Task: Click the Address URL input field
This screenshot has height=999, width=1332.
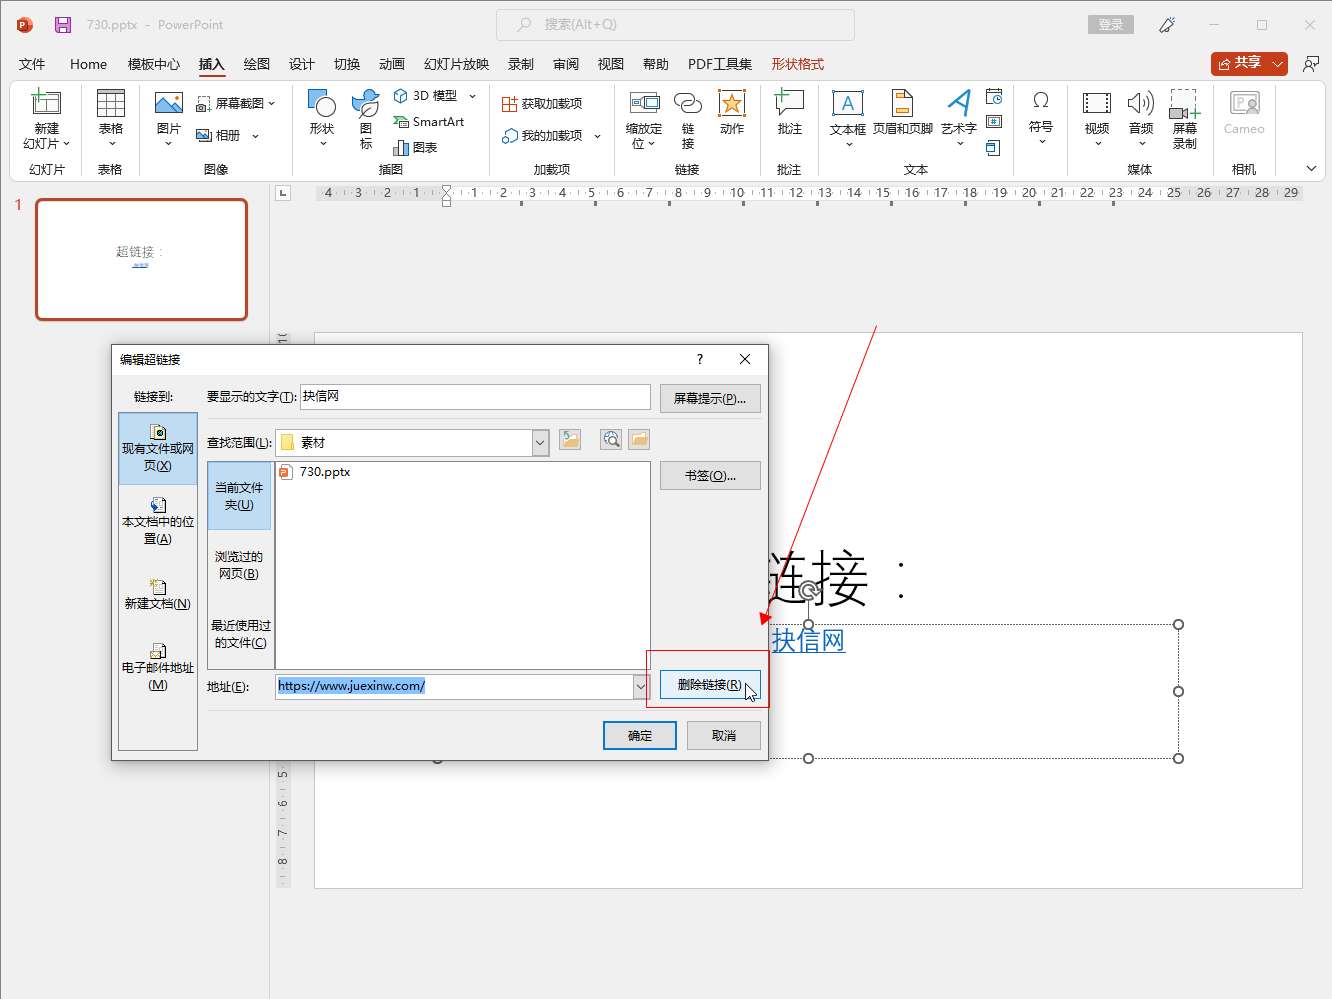Action: pos(454,686)
